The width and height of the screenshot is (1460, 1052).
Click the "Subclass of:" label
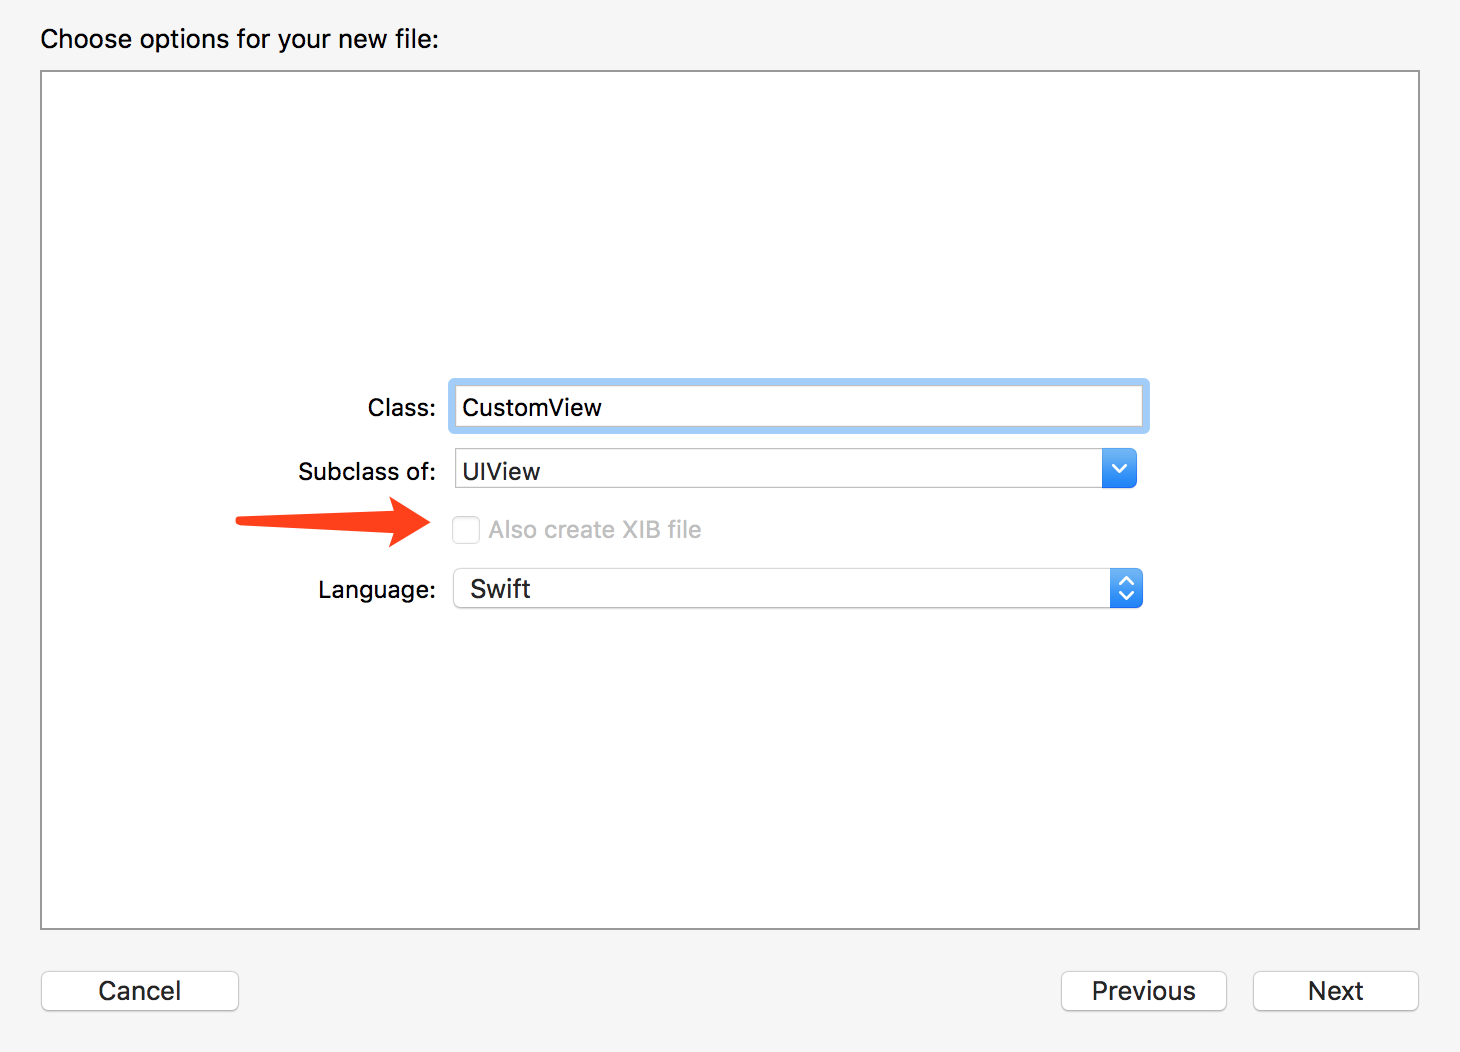pyautogui.click(x=366, y=471)
